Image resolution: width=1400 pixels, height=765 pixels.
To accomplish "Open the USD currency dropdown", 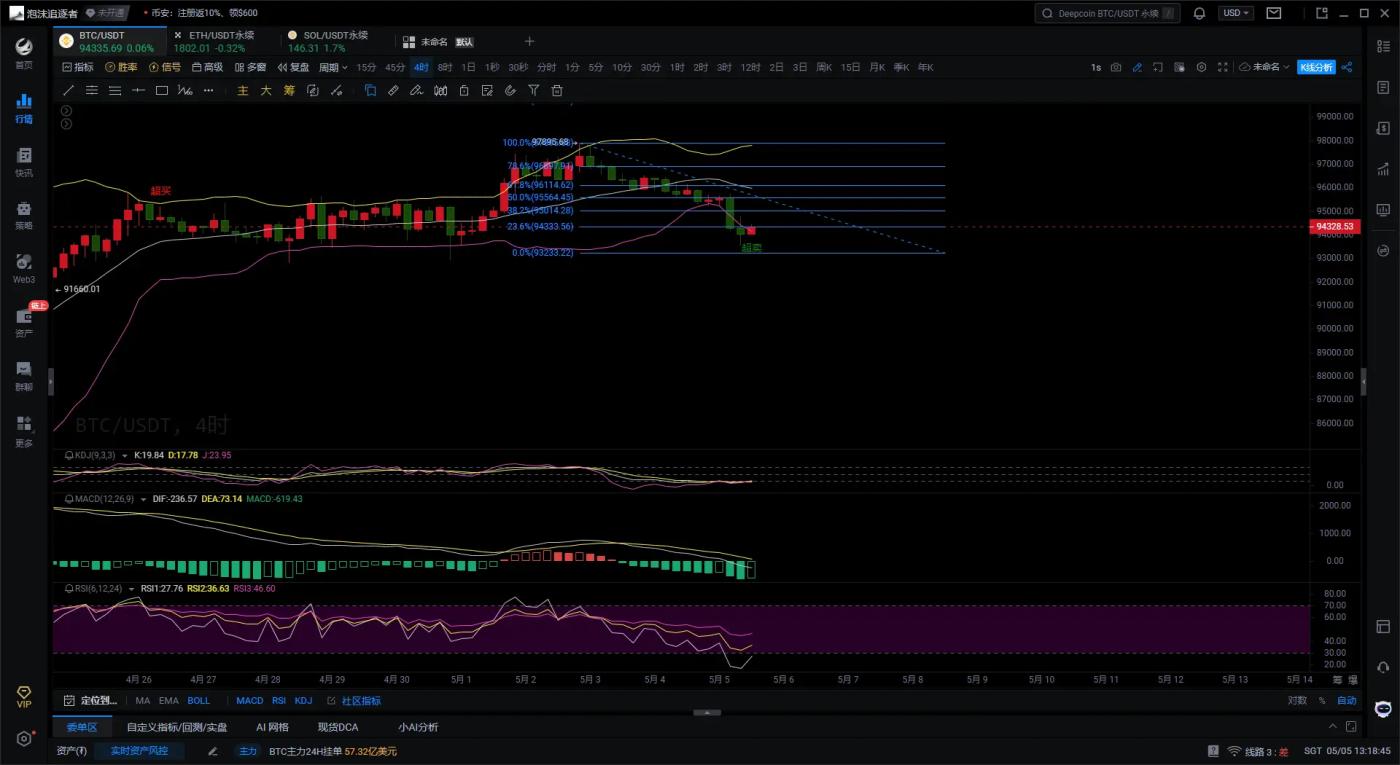I will coord(1235,13).
